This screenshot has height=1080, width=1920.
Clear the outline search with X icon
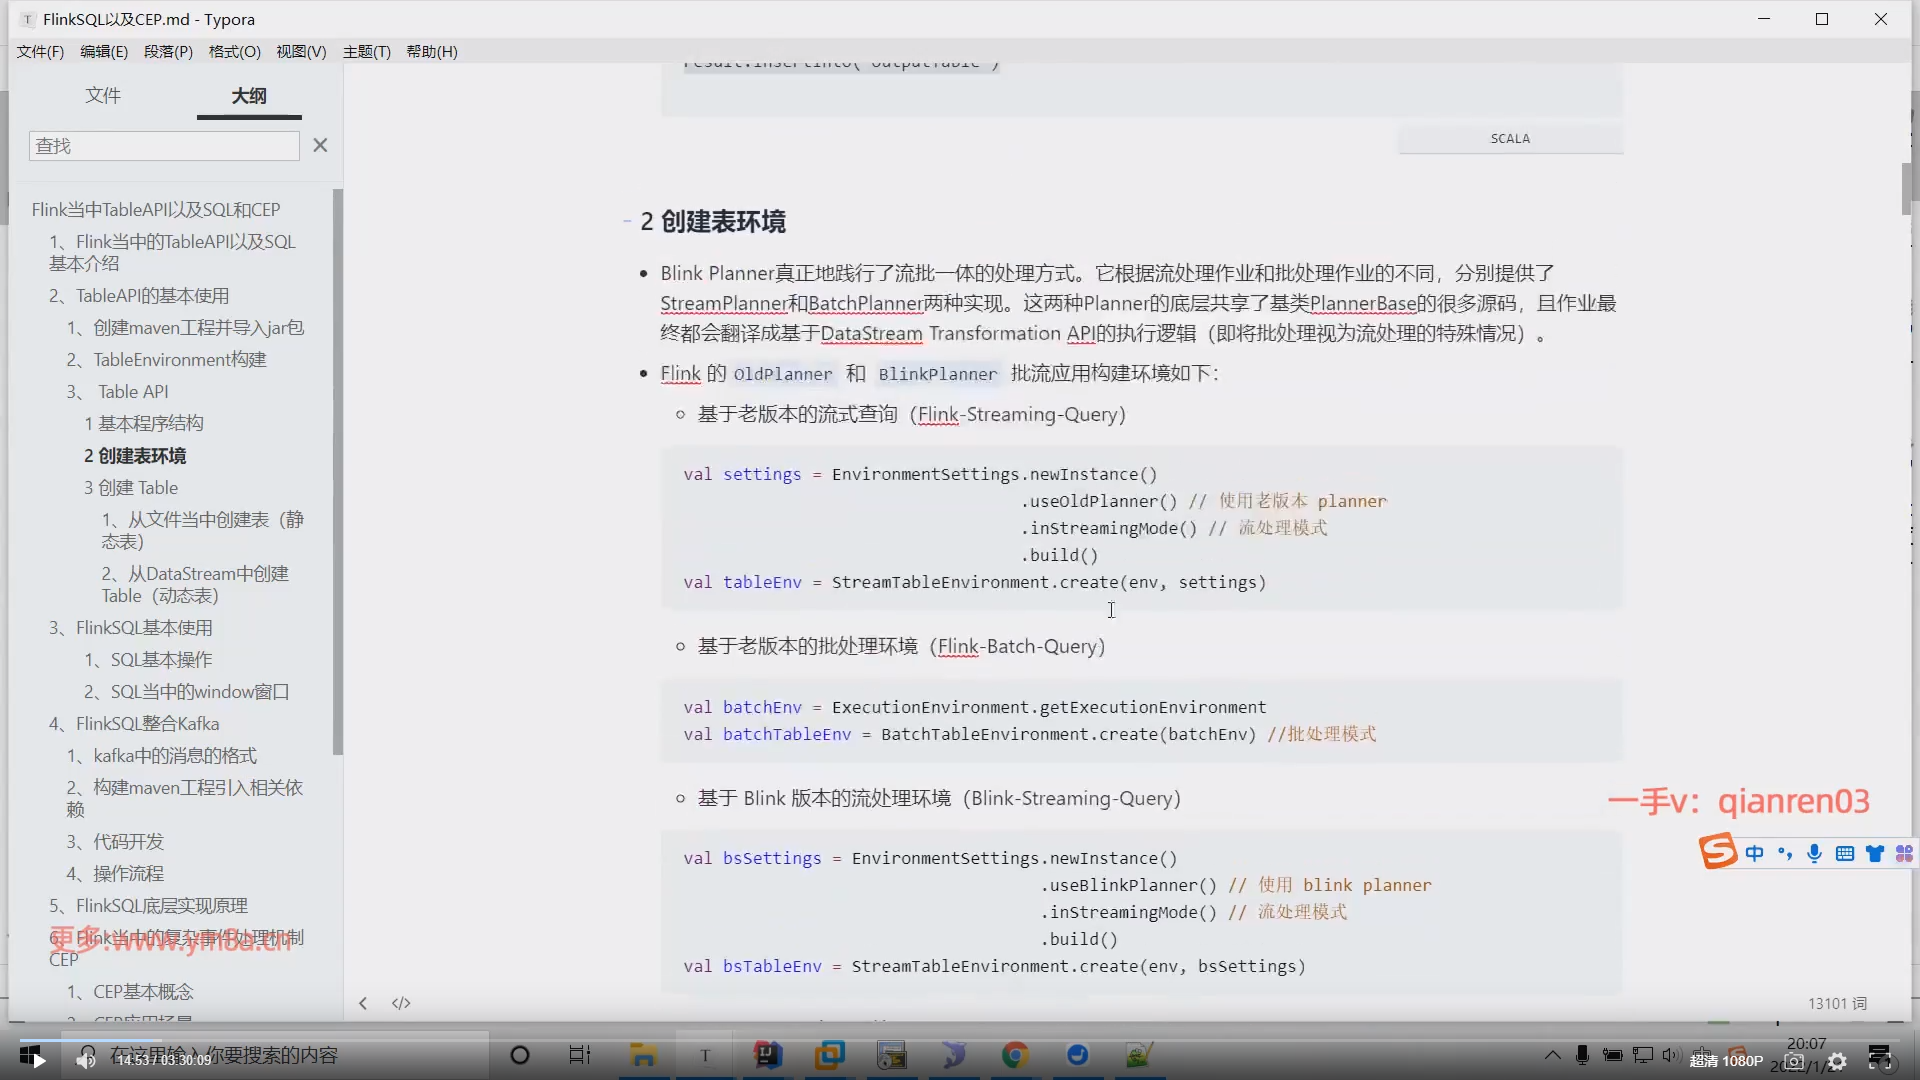(320, 145)
